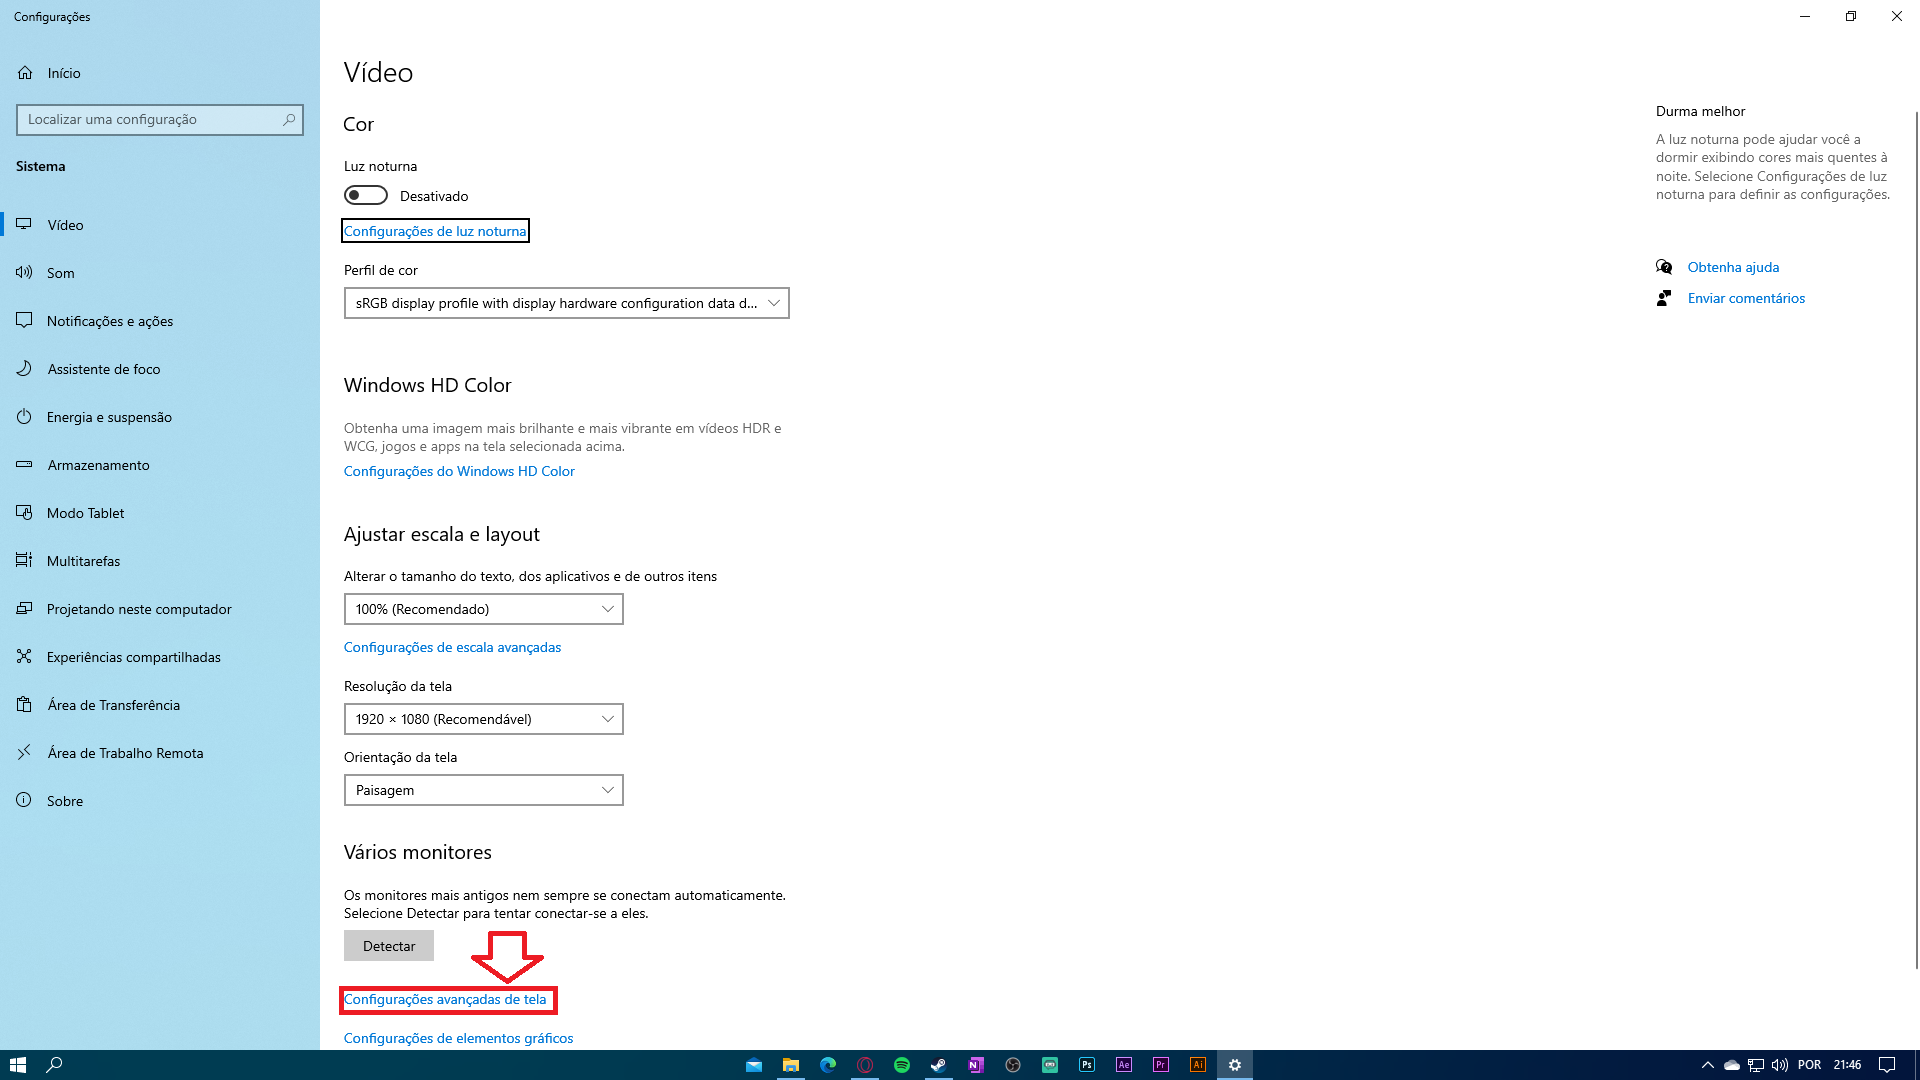Open Photoshop from the taskbar
The width and height of the screenshot is (1920, 1080).
1086,1065
